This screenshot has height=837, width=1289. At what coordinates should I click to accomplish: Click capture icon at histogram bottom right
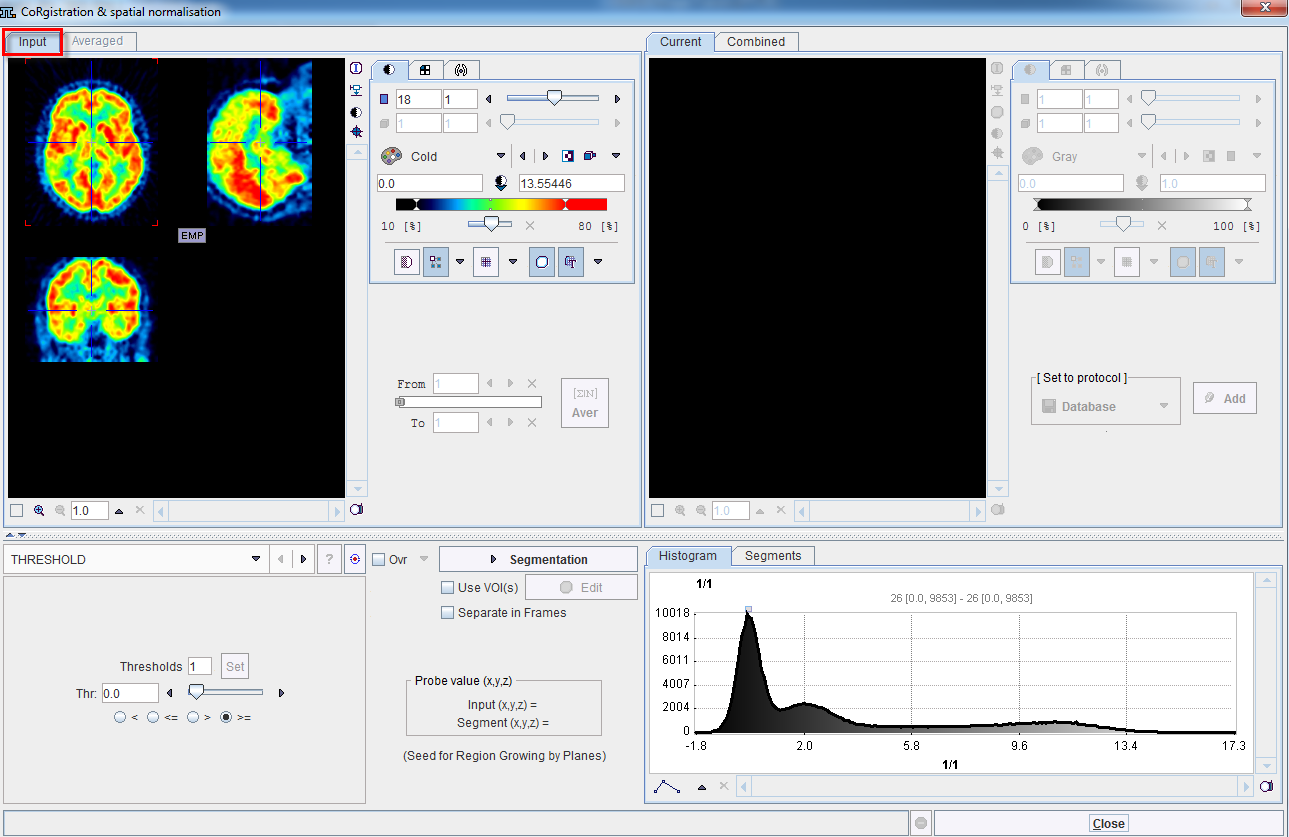pyautogui.click(x=1267, y=786)
